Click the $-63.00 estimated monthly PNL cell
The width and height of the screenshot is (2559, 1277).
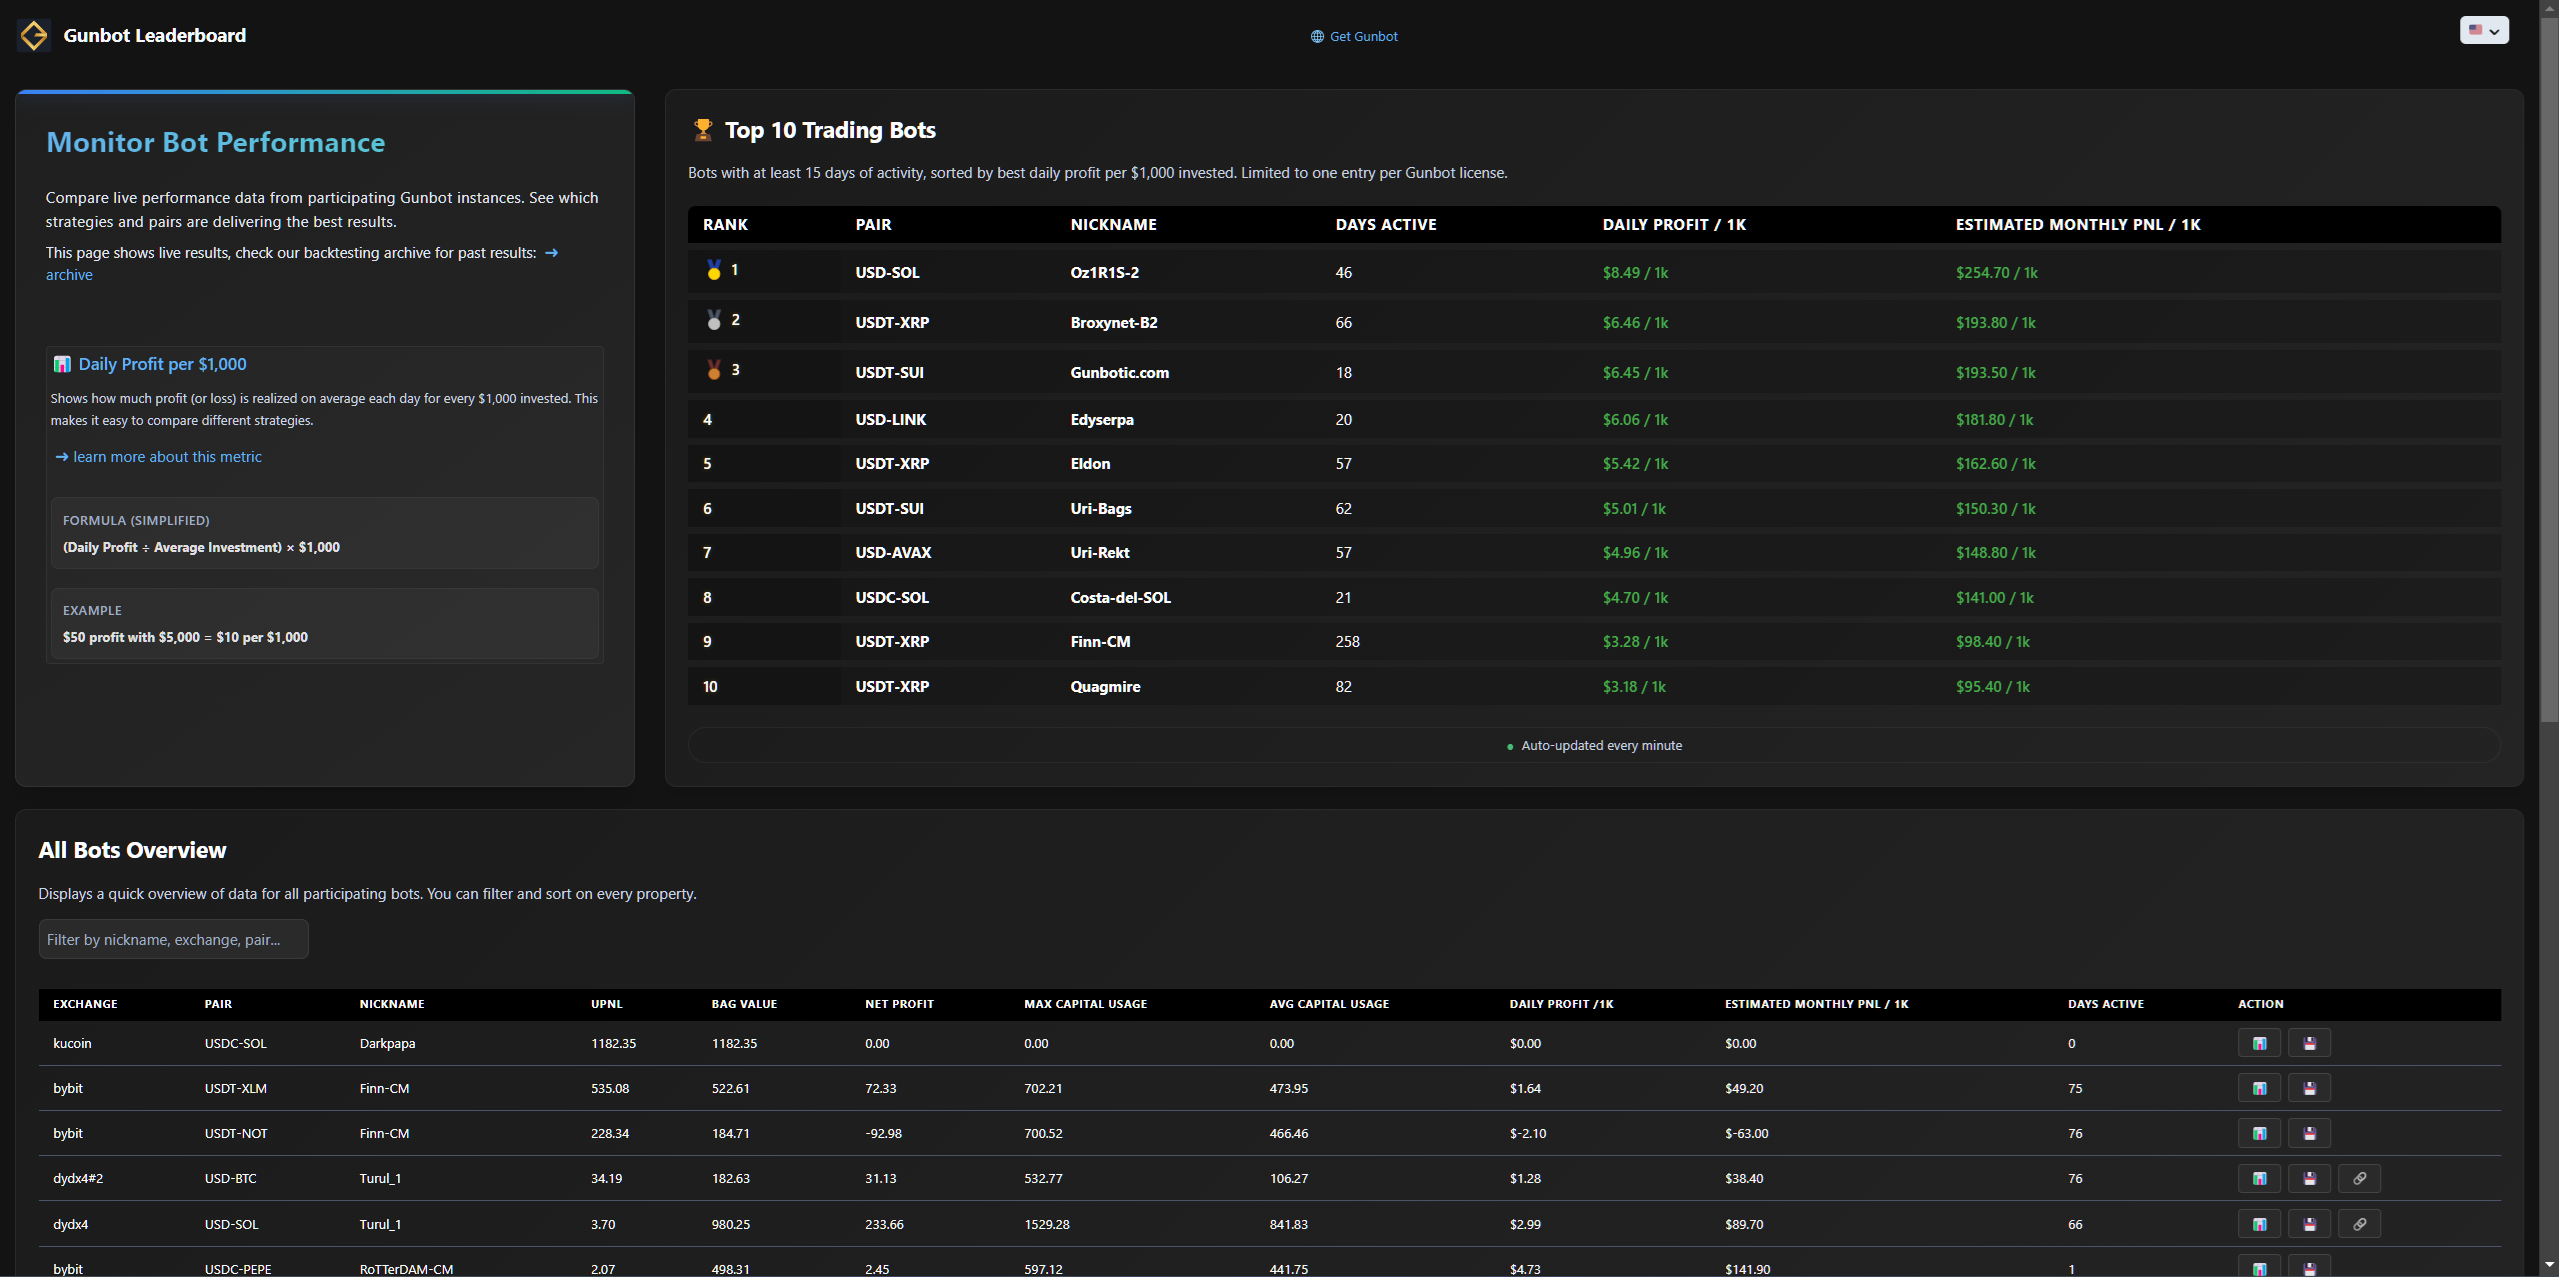(1746, 1133)
